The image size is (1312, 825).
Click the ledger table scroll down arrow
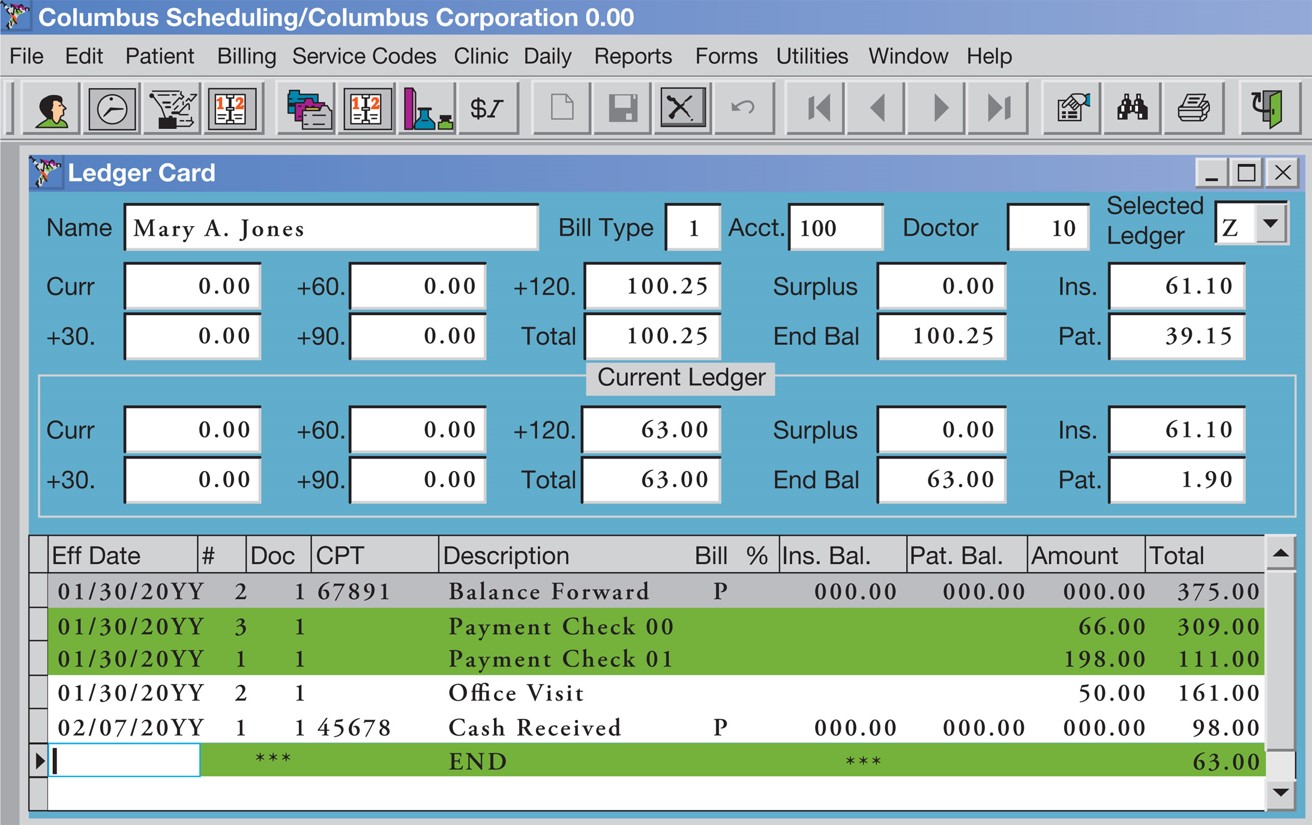(x=1280, y=794)
